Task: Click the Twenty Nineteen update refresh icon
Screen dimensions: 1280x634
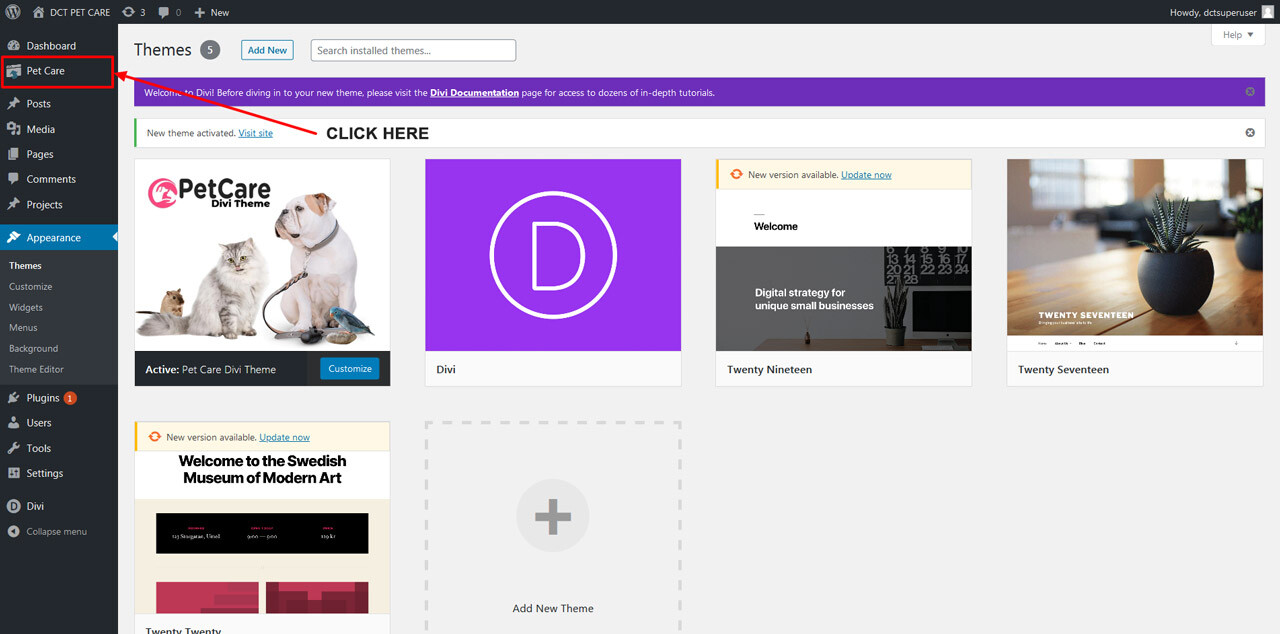Action: tap(736, 174)
